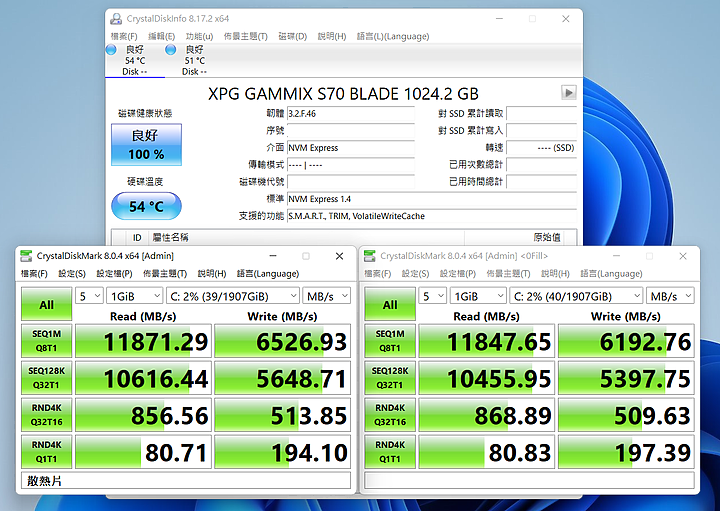The width and height of the screenshot is (720, 511).
Task: Click right CrystalDiskMark <0Fill> title bar icon
Action: tap(370, 256)
